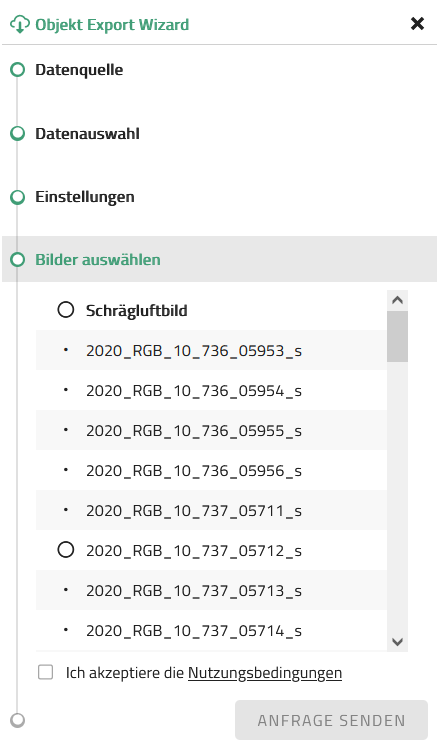The height and width of the screenshot is (751, 442).
Task: Check the Ich akzeptiere die Nutzungsbedingungen checkbox
Action: point(45,672)
